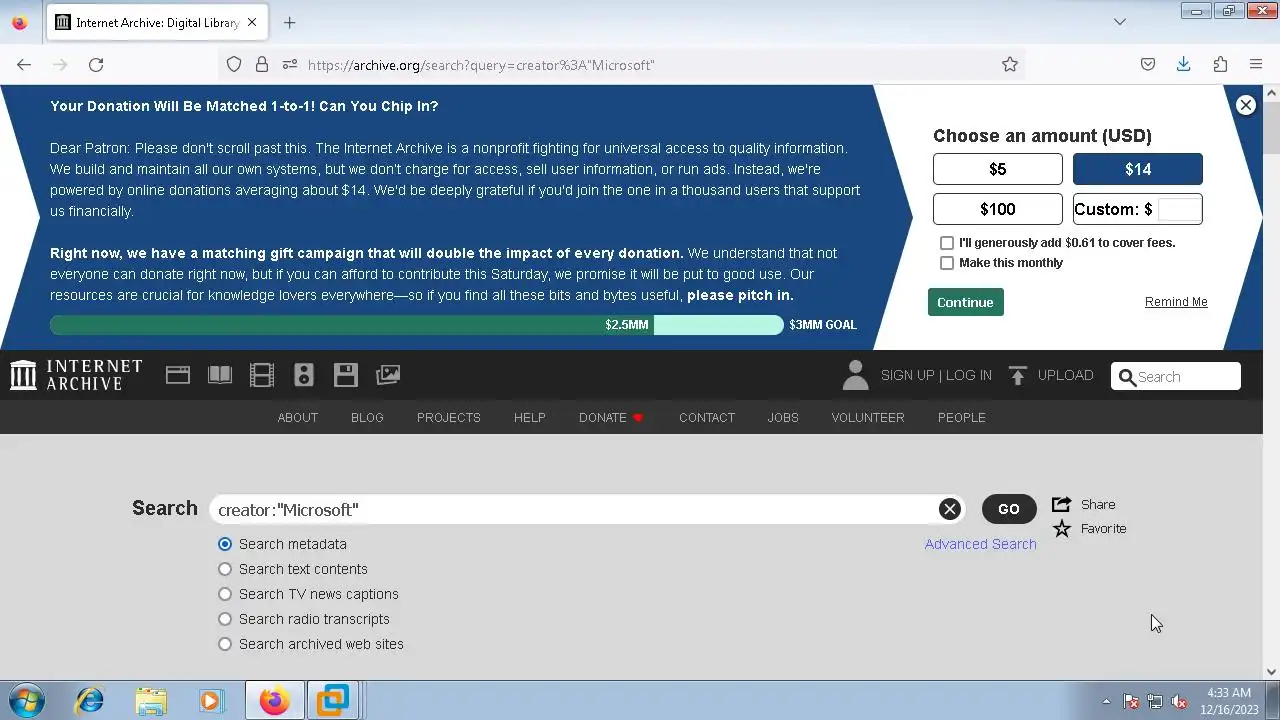Click the GO search button
The width and height of the screenshot is (1280, 720).
[x=1009, y=509]
